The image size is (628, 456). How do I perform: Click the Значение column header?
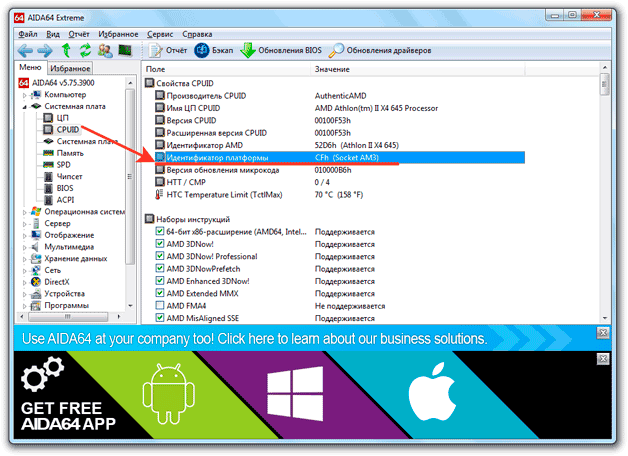pyautogui.click(x=418, y=69)
